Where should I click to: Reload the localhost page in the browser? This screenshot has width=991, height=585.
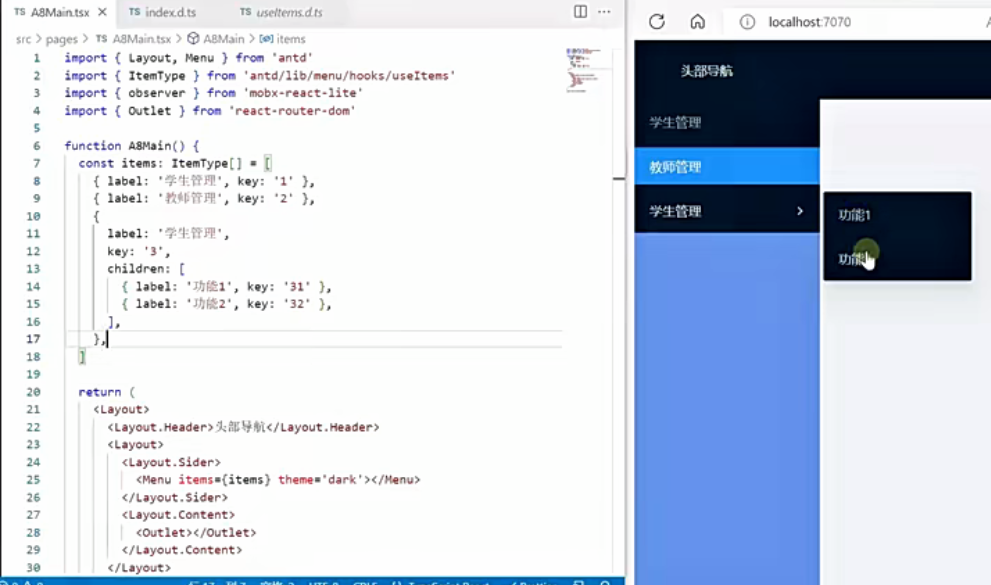(x=657, y=21)
